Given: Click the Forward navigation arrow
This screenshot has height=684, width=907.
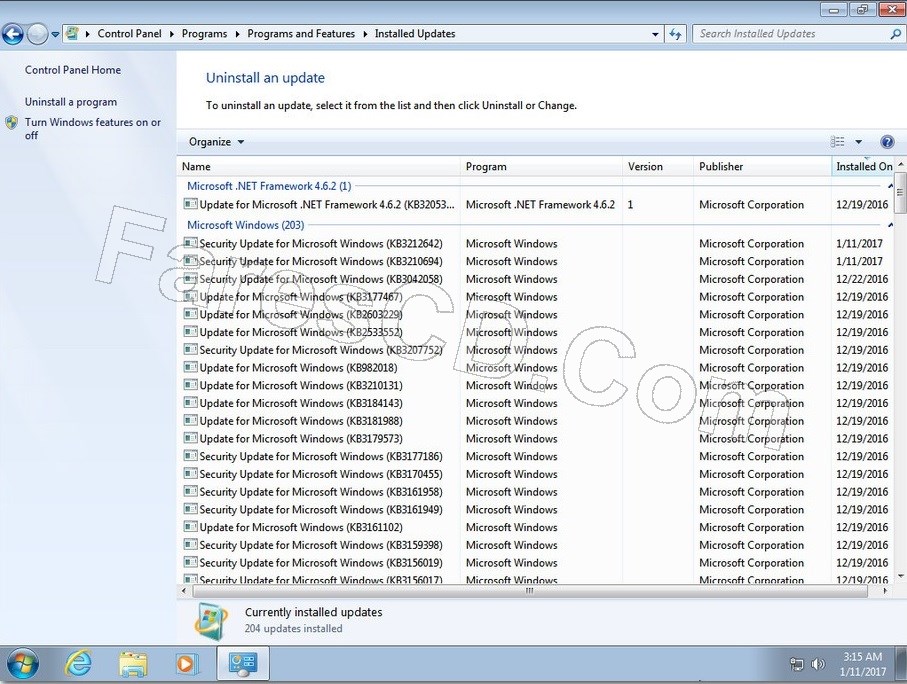Looking at the screenshot, I should pos(38,34).
